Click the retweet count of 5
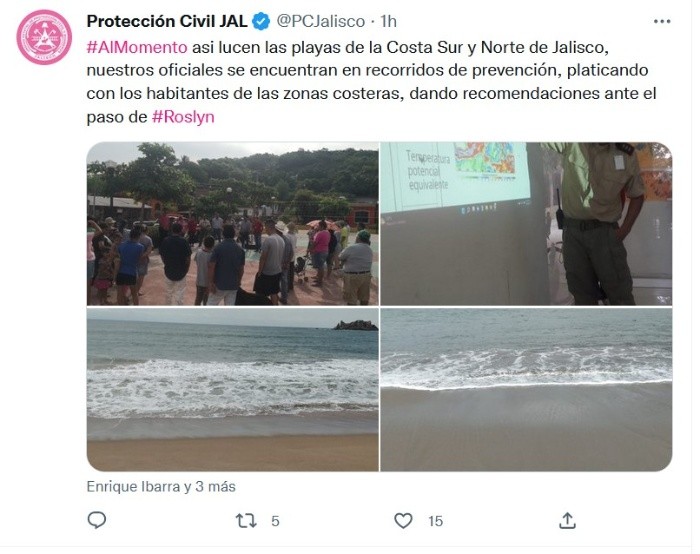Screen dimensions: 700x554 [x=275, y=521]
